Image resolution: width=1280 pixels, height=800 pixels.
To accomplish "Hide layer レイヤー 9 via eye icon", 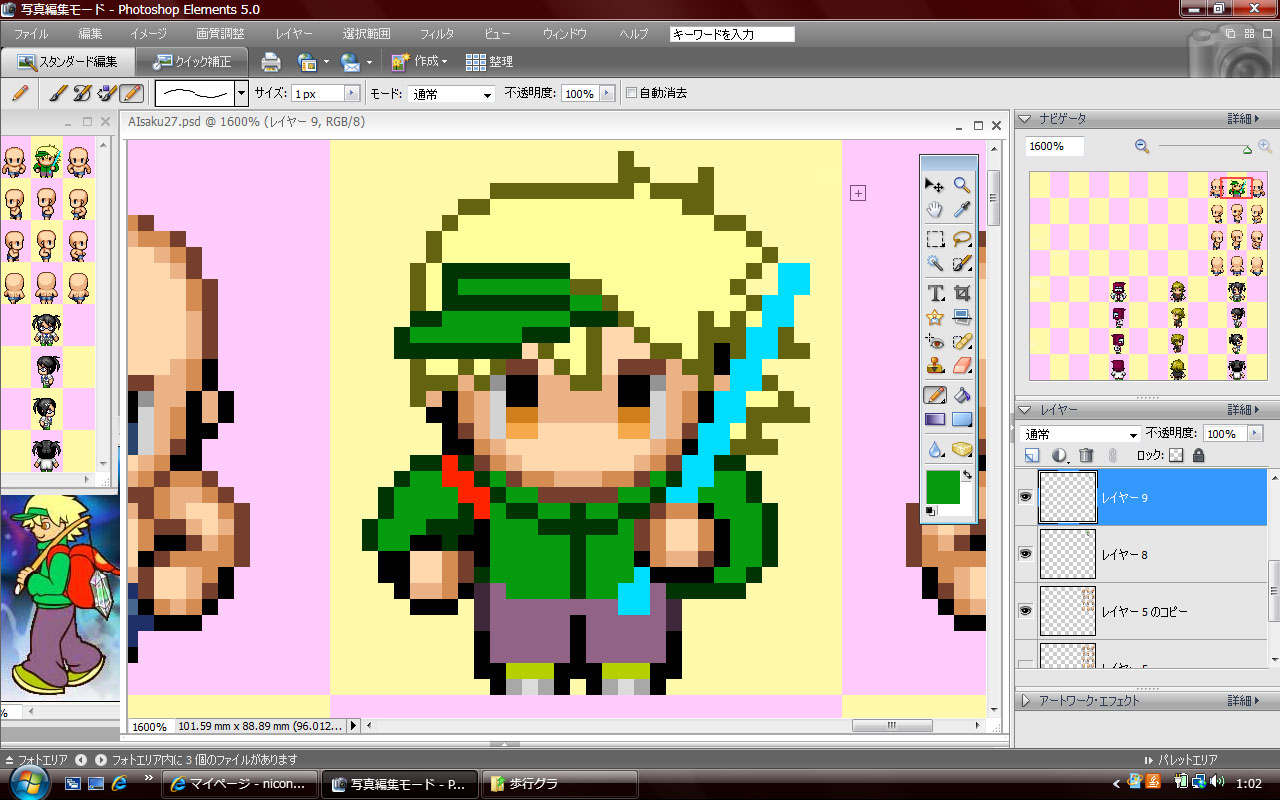I will [x=1025, y=496].
